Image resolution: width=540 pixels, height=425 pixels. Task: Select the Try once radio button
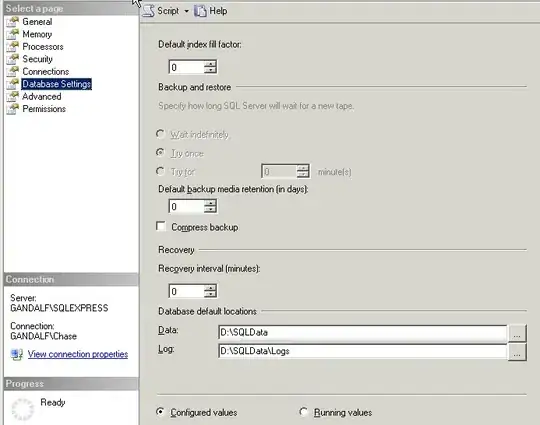pos(160,152)
